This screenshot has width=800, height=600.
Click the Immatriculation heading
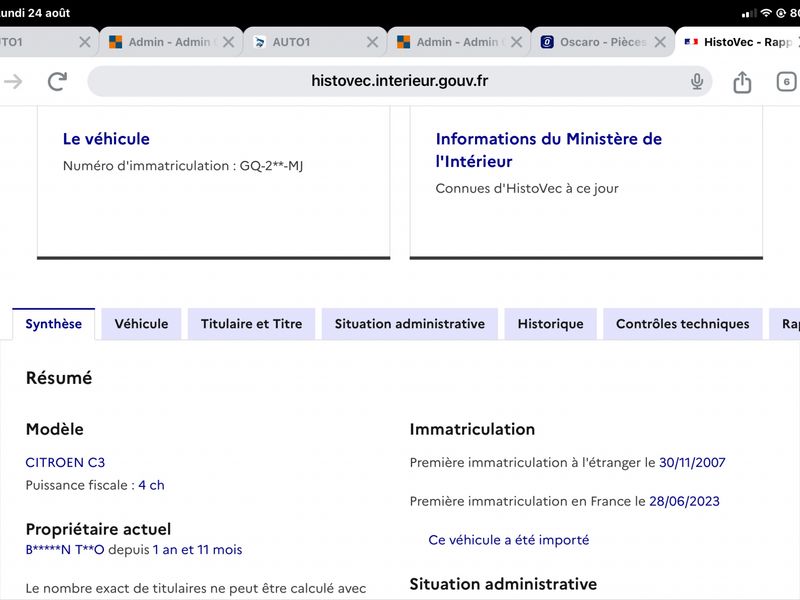click(x=472, y=429)
